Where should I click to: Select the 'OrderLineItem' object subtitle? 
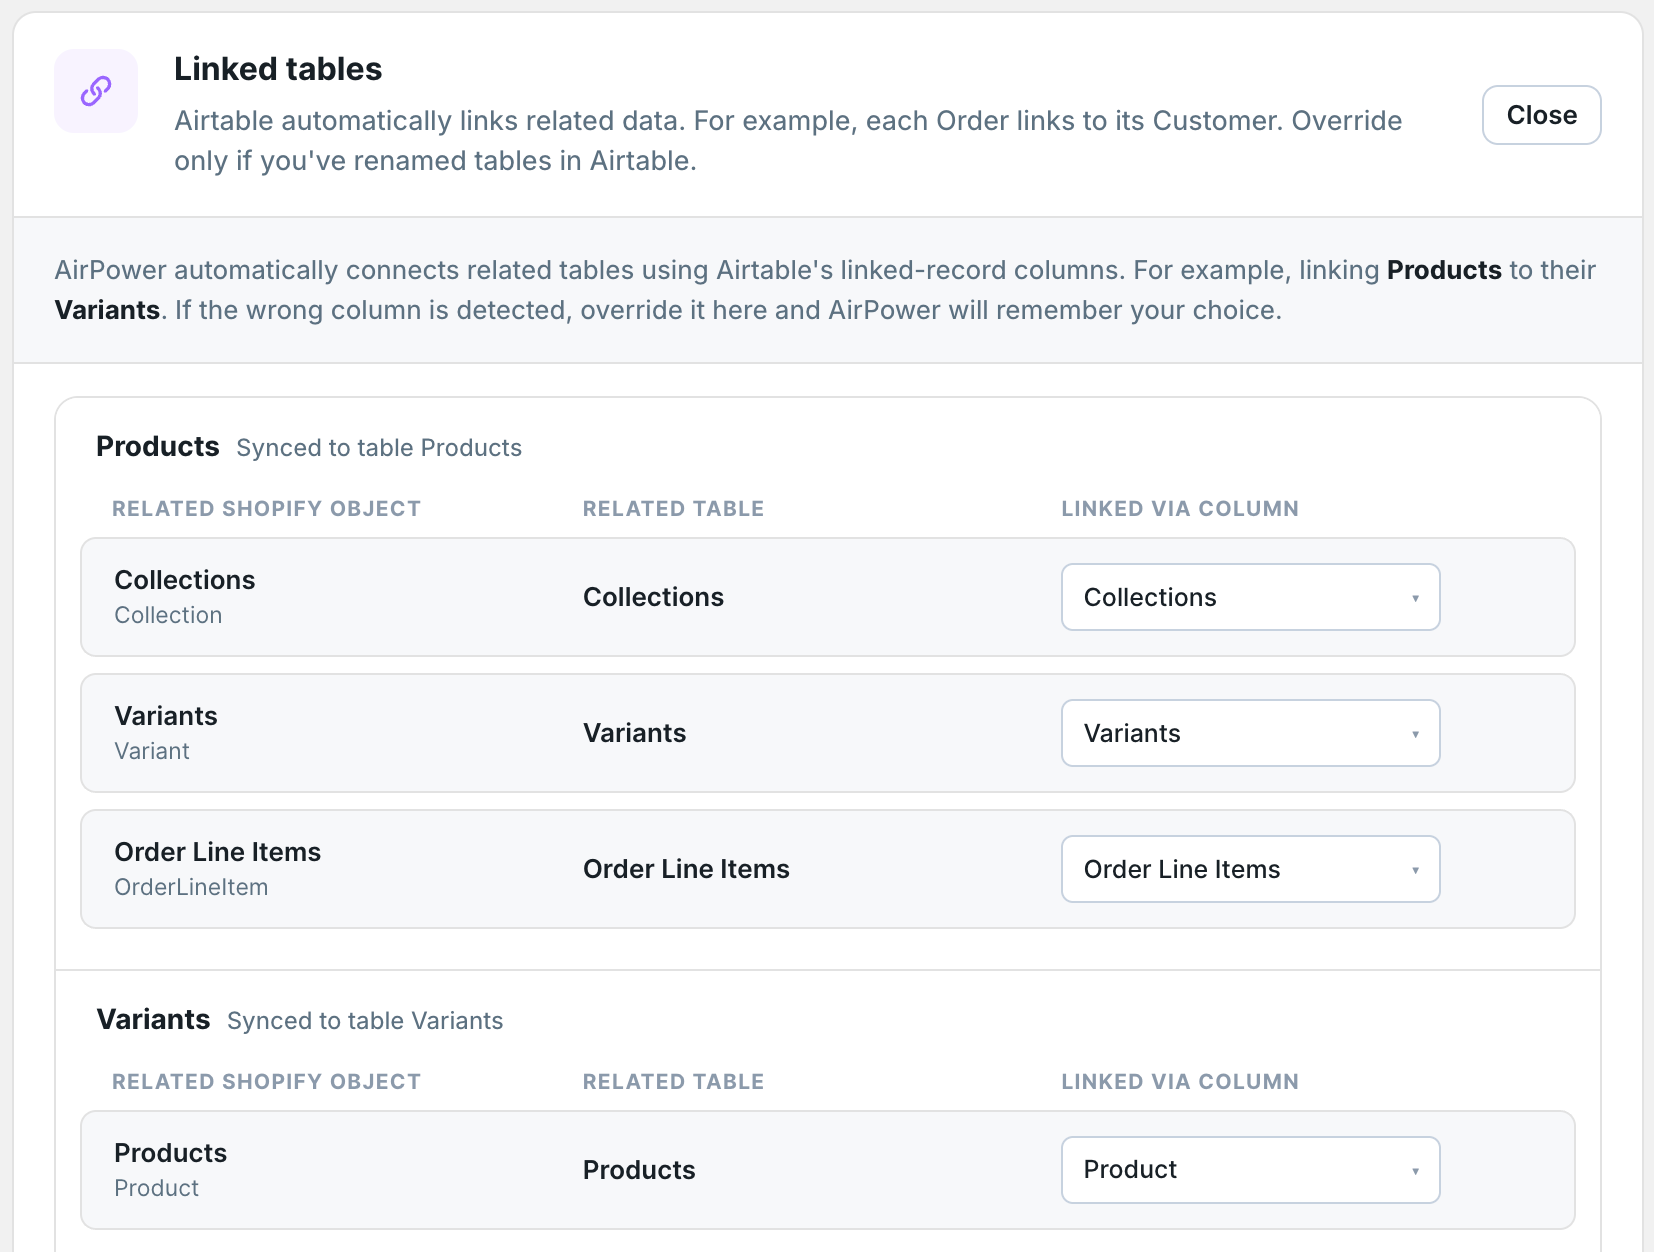[x=191, y=887]
